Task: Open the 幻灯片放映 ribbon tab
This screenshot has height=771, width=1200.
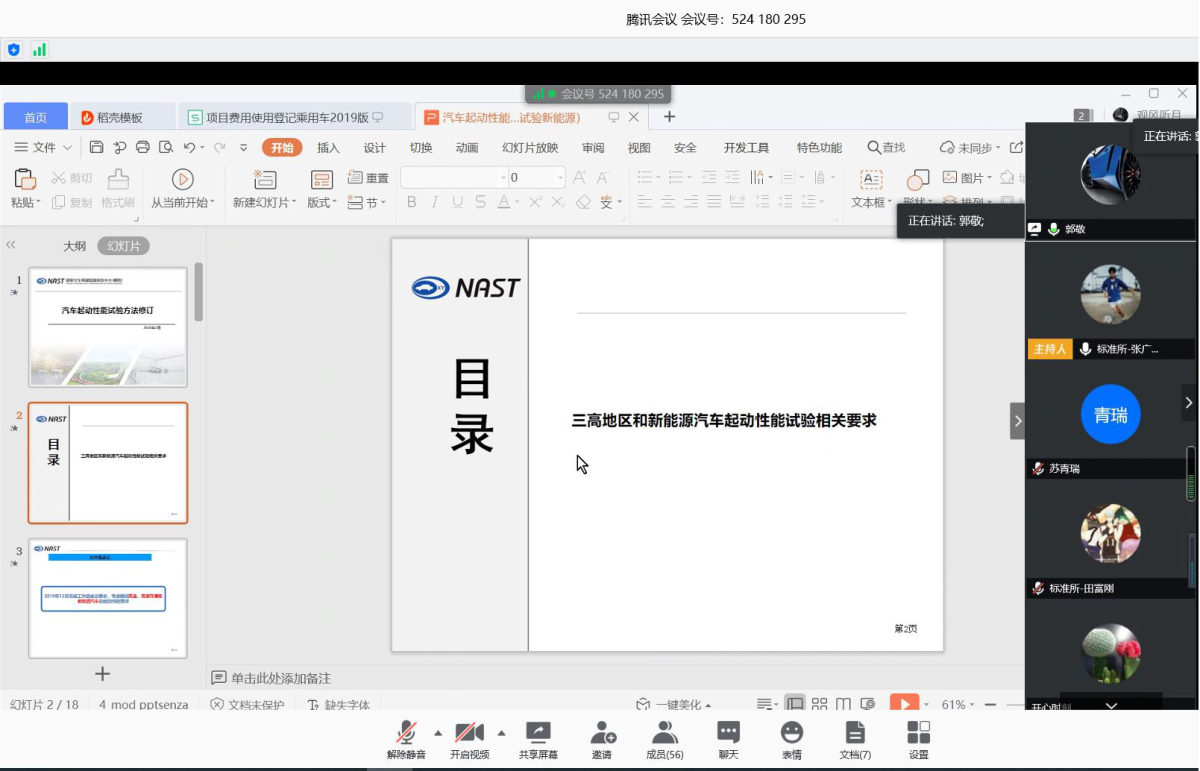Action: (x=530, y=148)
